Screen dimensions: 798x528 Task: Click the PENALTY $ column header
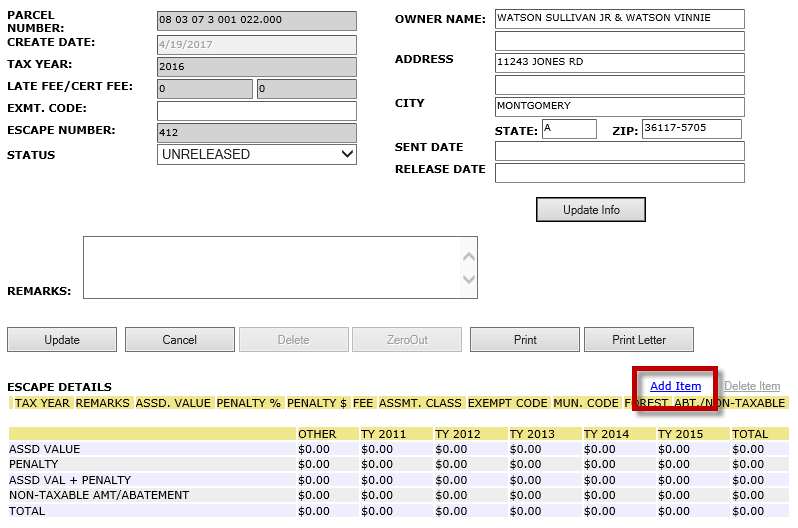[317, 403]
